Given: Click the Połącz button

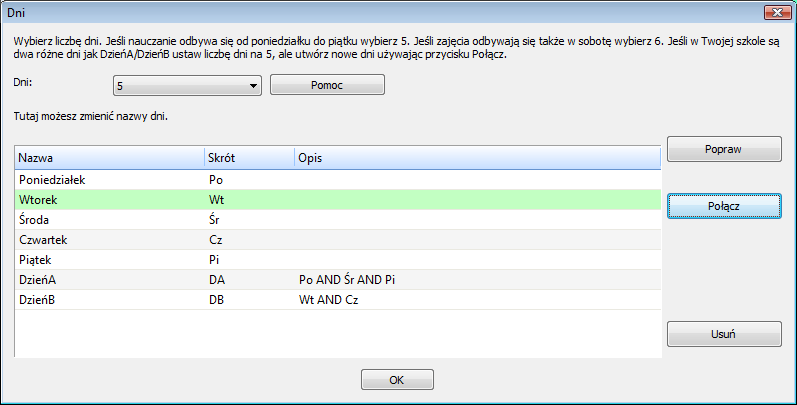Looking at the screenshot, I should [x=724, y=206].
